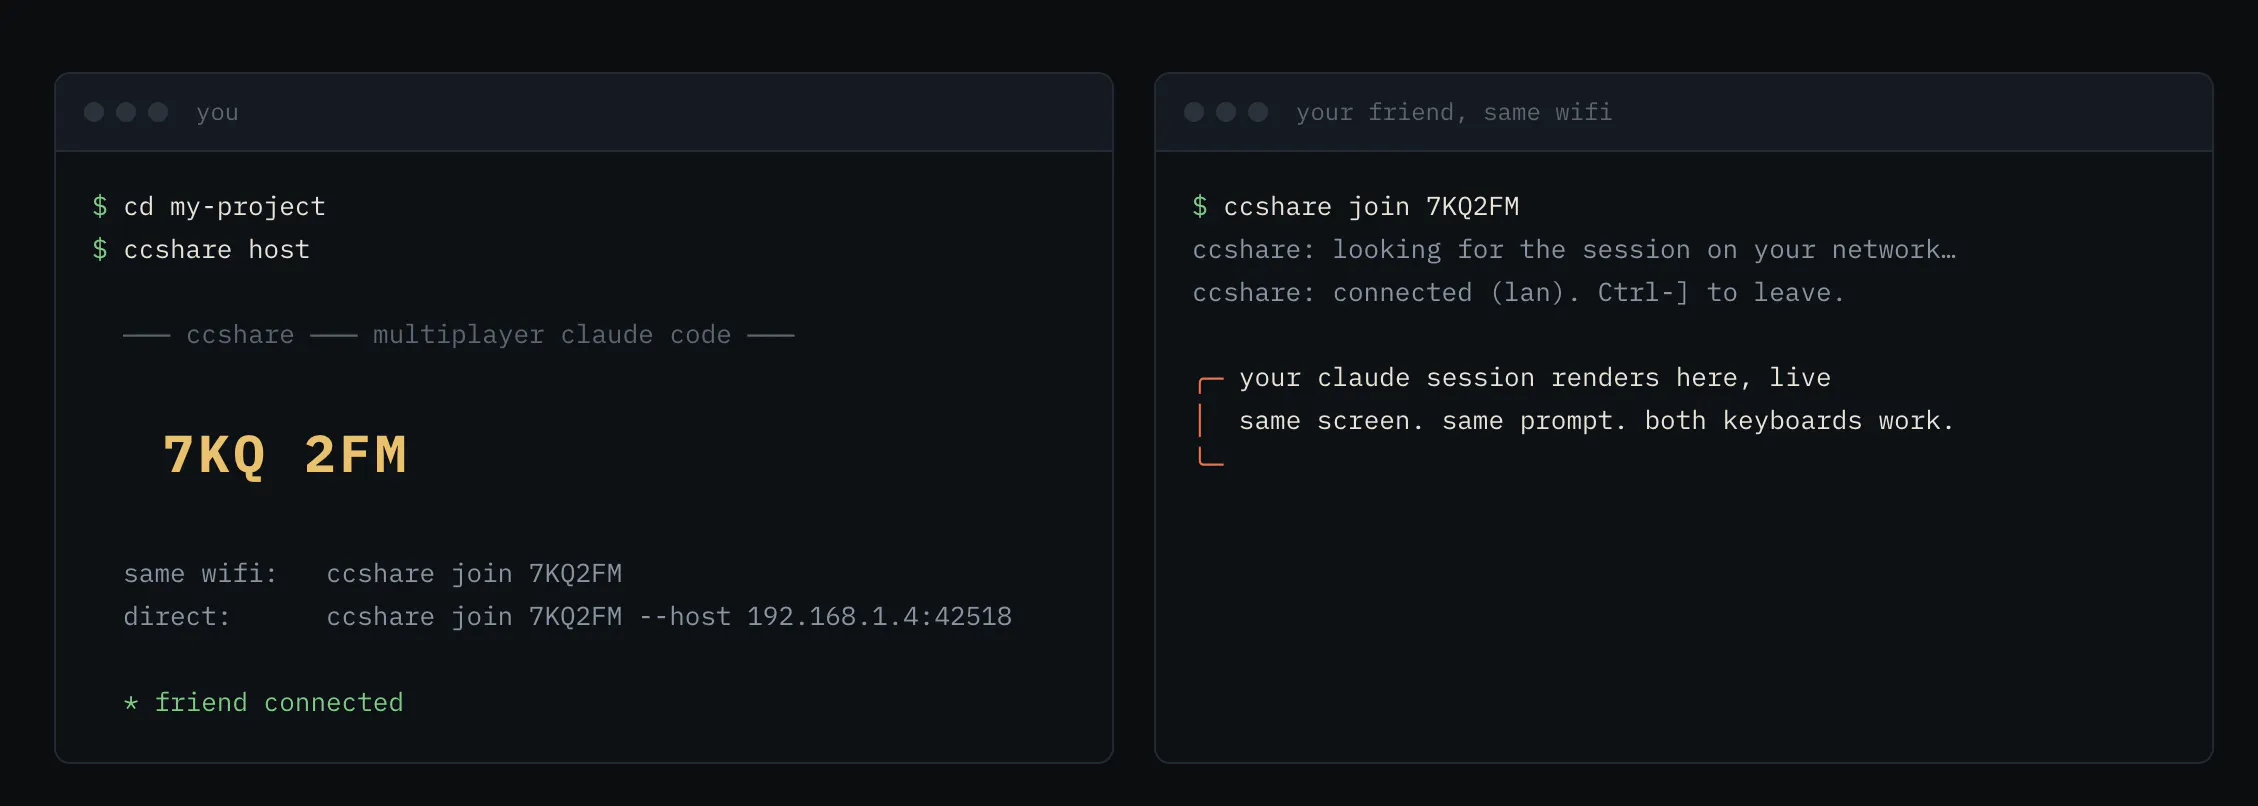The image size is (2258, 806).
Task: Click 'same screen. same prompt. both keyboards work.' text
Action: 1597,421
